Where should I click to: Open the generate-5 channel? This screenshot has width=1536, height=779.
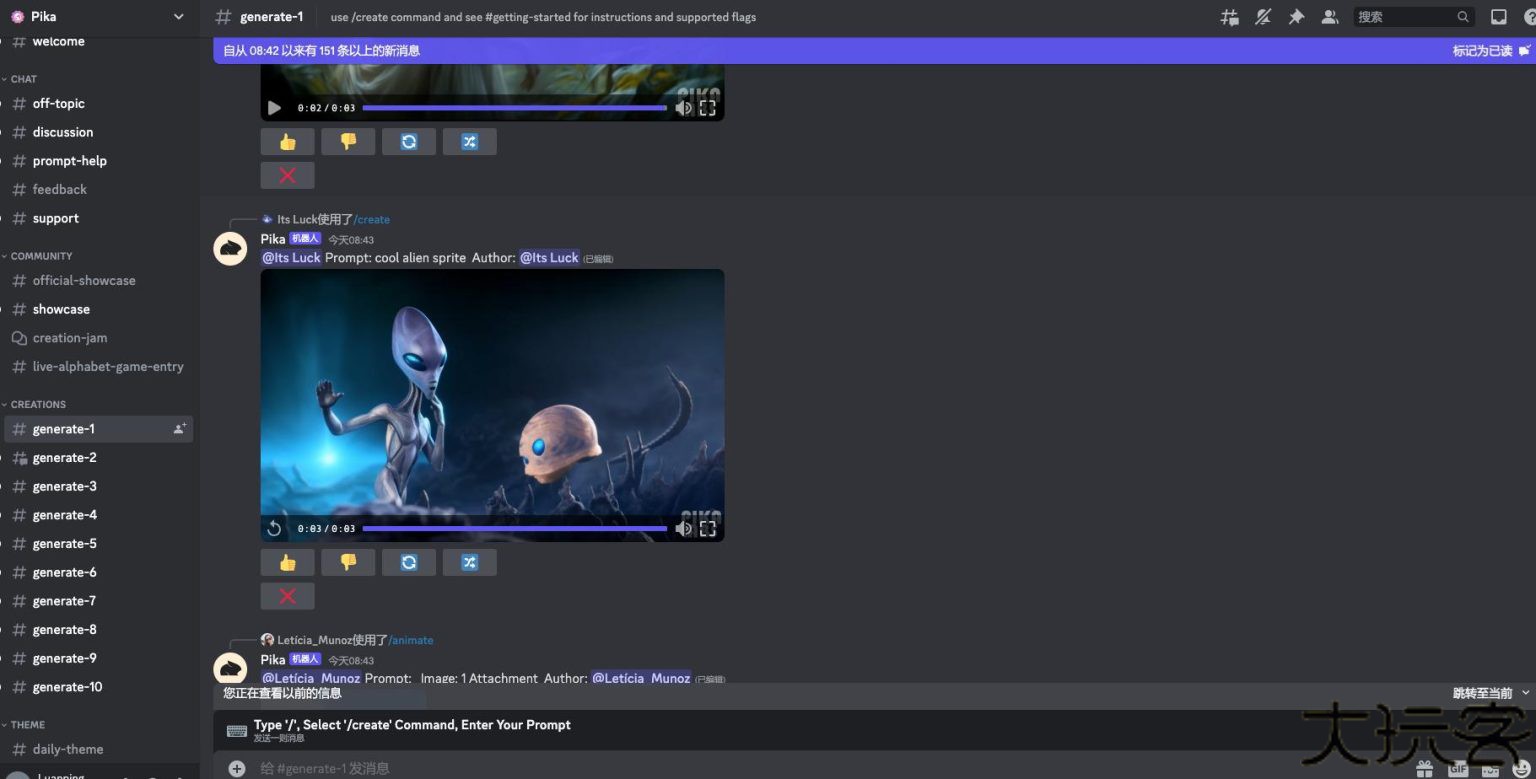[65, 544]
